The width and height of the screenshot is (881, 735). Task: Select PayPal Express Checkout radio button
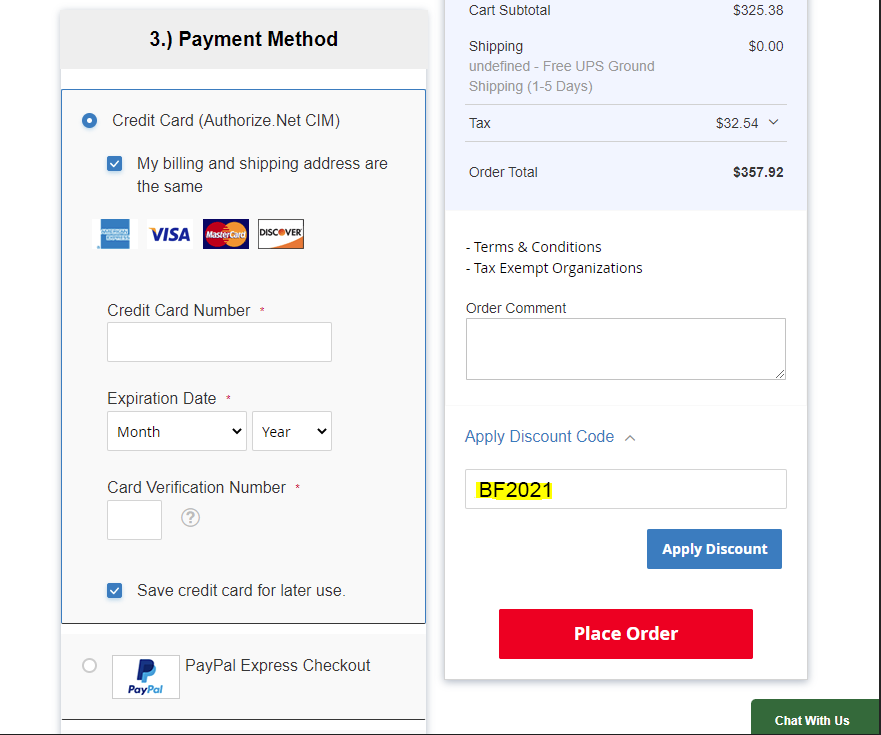pos(90,665)
